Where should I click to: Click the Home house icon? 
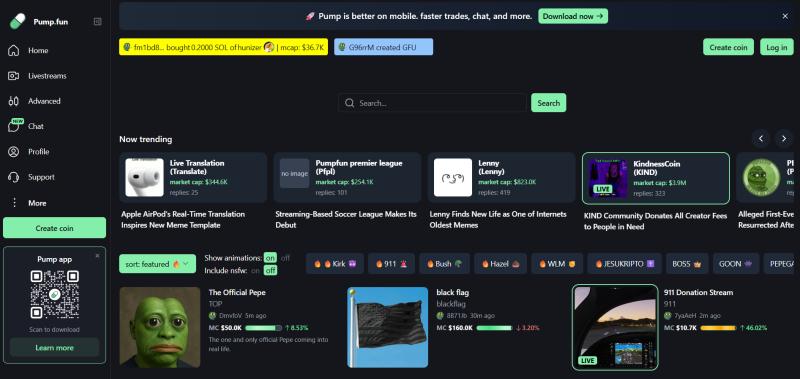14,50
